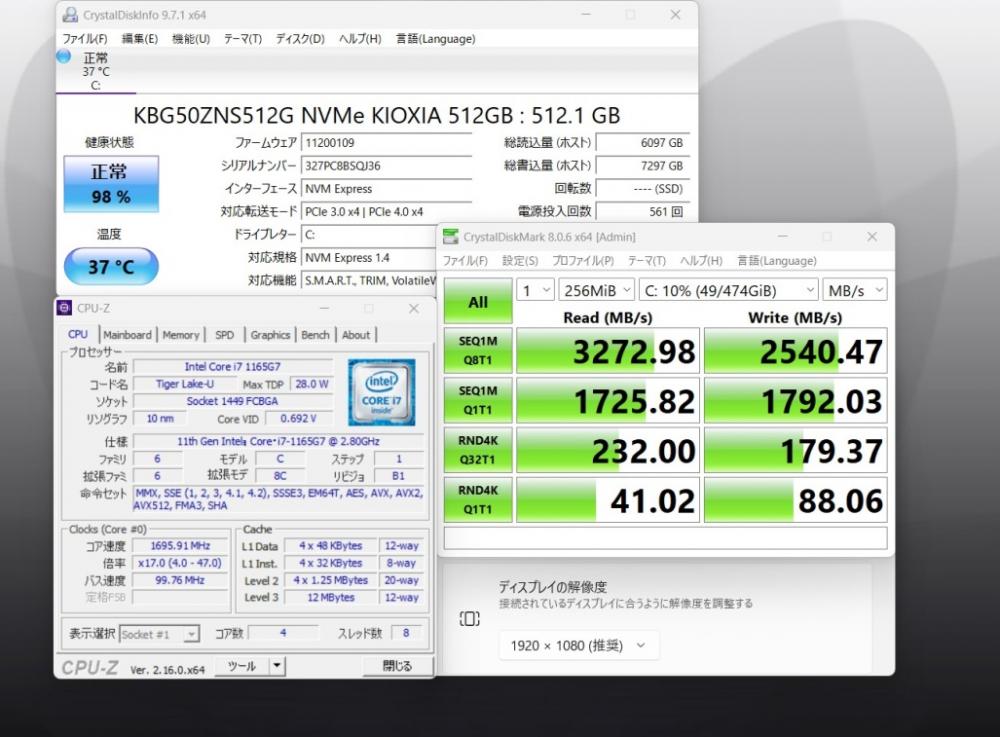
Task: Click the blue disk status circle icon
Action: tap(64, 57)
